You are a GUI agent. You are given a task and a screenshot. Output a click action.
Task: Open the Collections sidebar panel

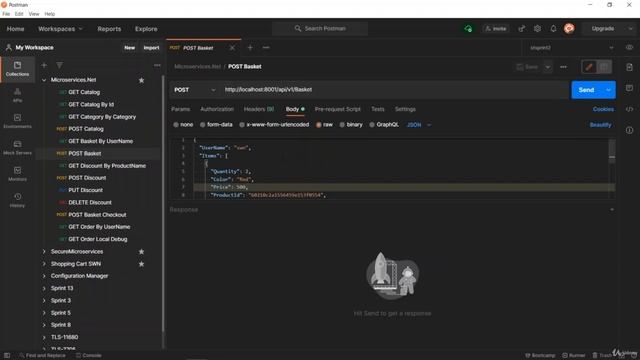point(17,69)
